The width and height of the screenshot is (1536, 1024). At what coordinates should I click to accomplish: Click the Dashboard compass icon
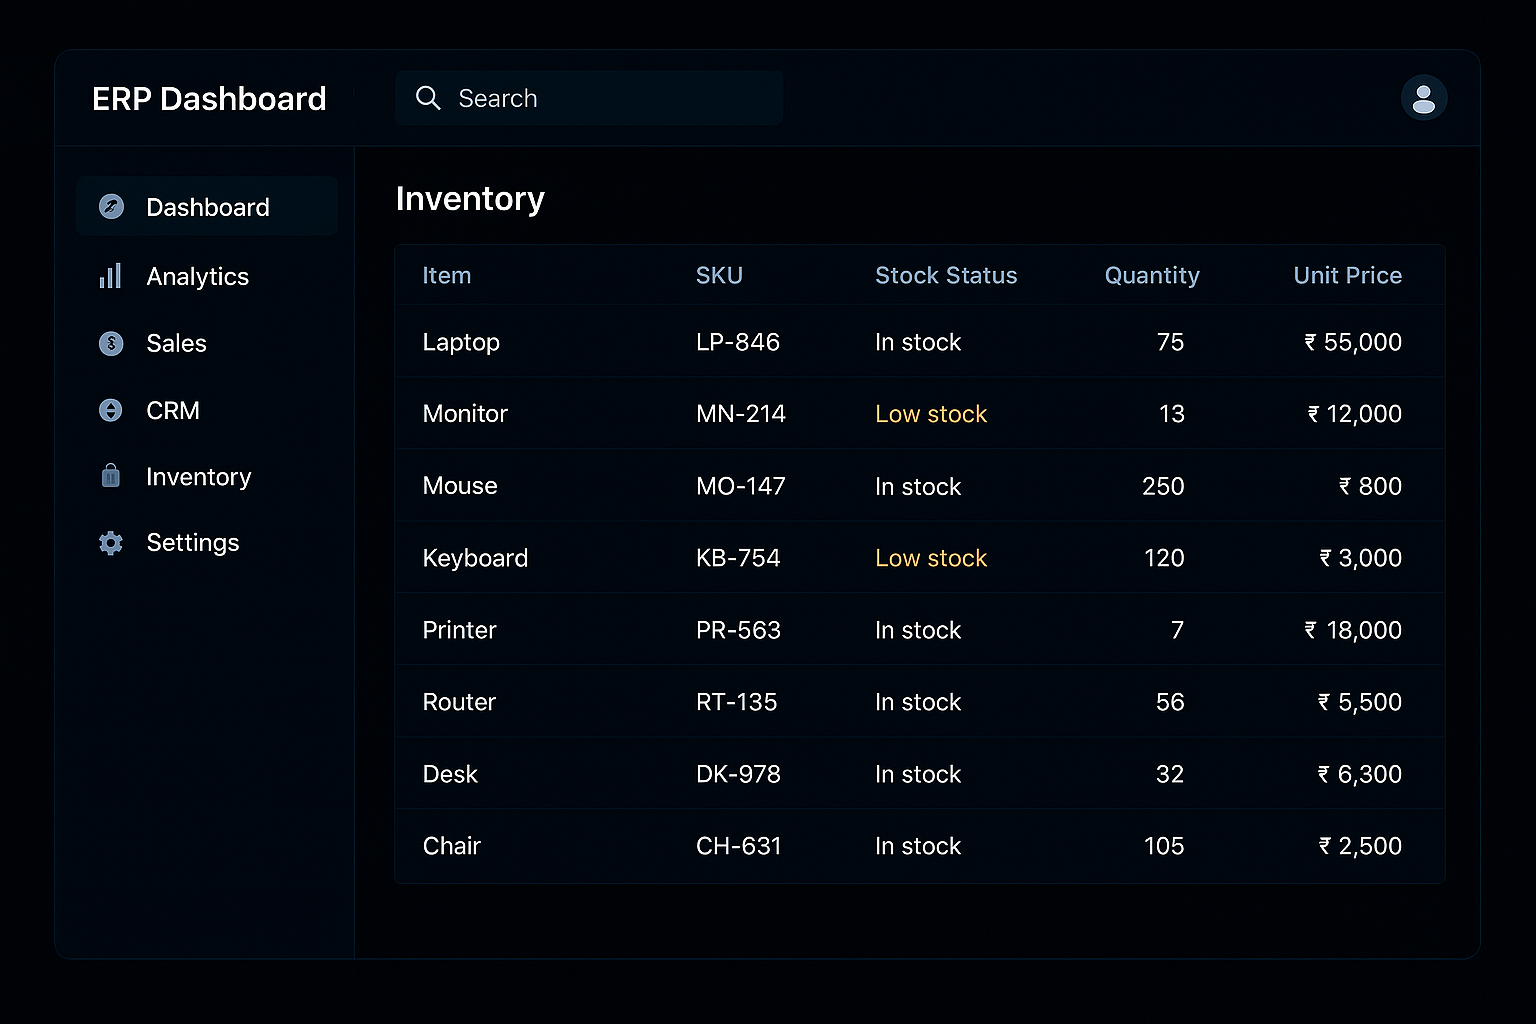(x=111, y=207)
